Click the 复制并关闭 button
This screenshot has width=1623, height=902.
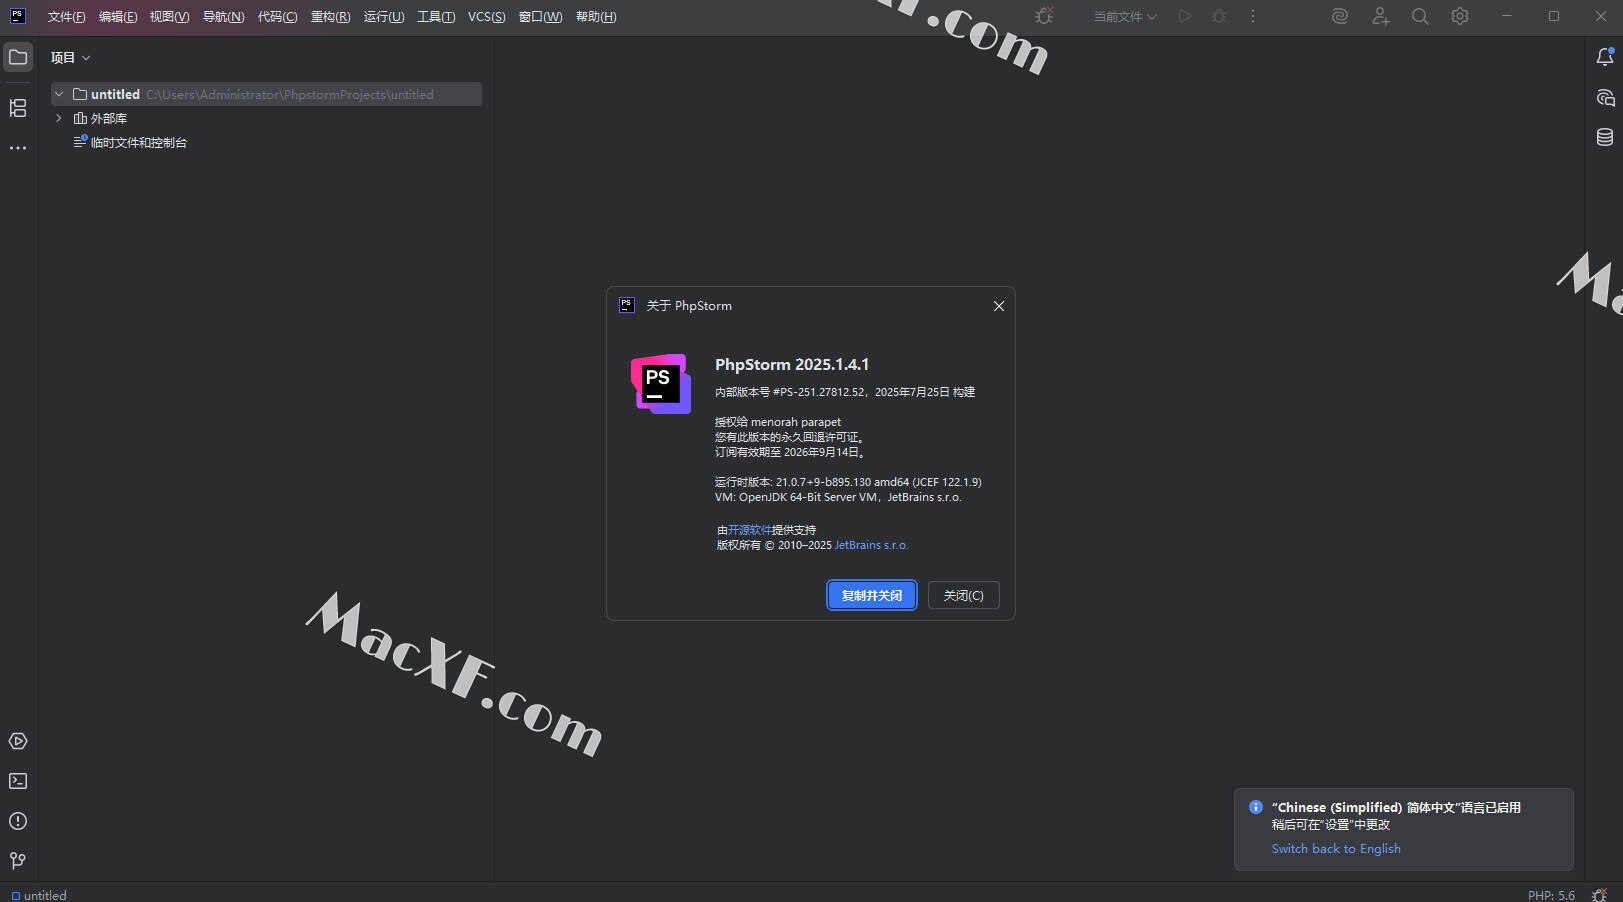point(872,595)
